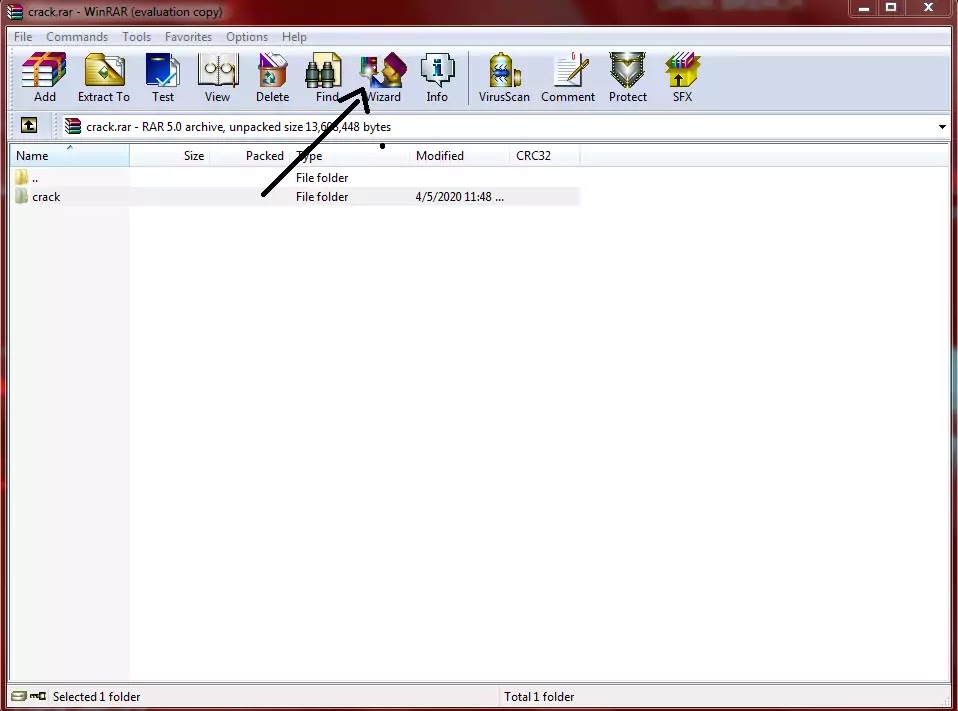The width and height of the screenshot is (958, 711).
Task: Go up one folder level
Action: click(29, 126)
